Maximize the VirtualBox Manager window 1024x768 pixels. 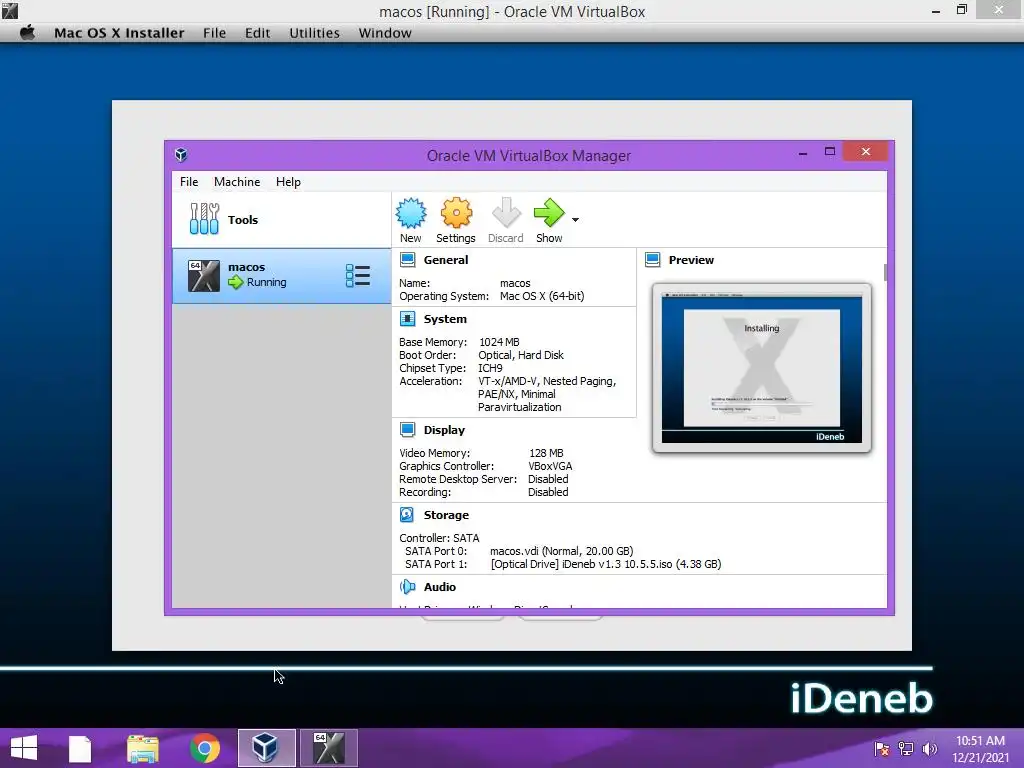pyautogui.click(x=829, y=152)
